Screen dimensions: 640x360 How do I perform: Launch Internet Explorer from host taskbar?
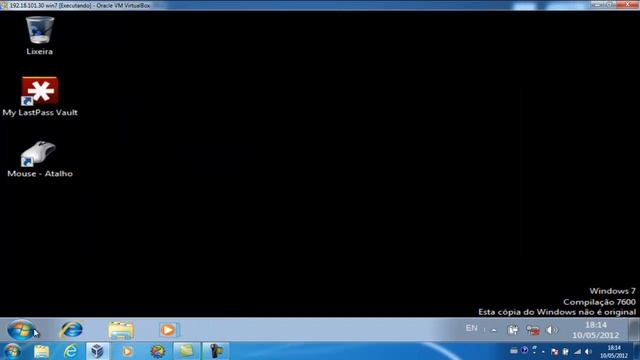tap(71, 351)
